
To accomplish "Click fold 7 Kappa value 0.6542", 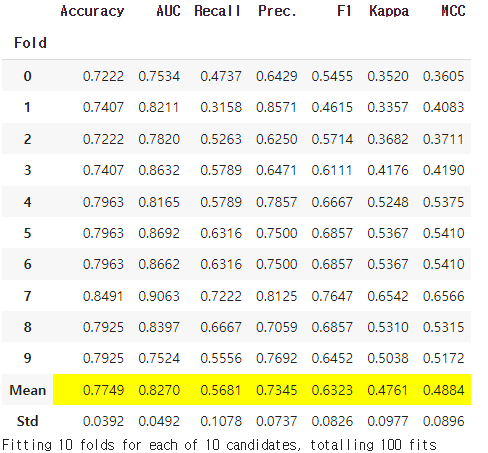I will pos(388,296).
